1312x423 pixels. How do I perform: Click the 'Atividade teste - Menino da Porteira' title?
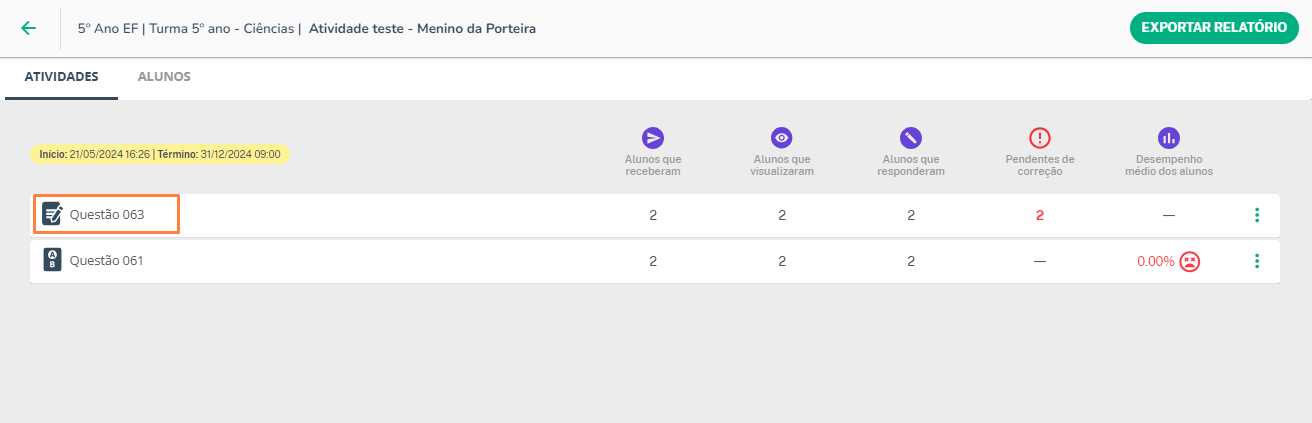pyautogui.click(x=422, y=29)
